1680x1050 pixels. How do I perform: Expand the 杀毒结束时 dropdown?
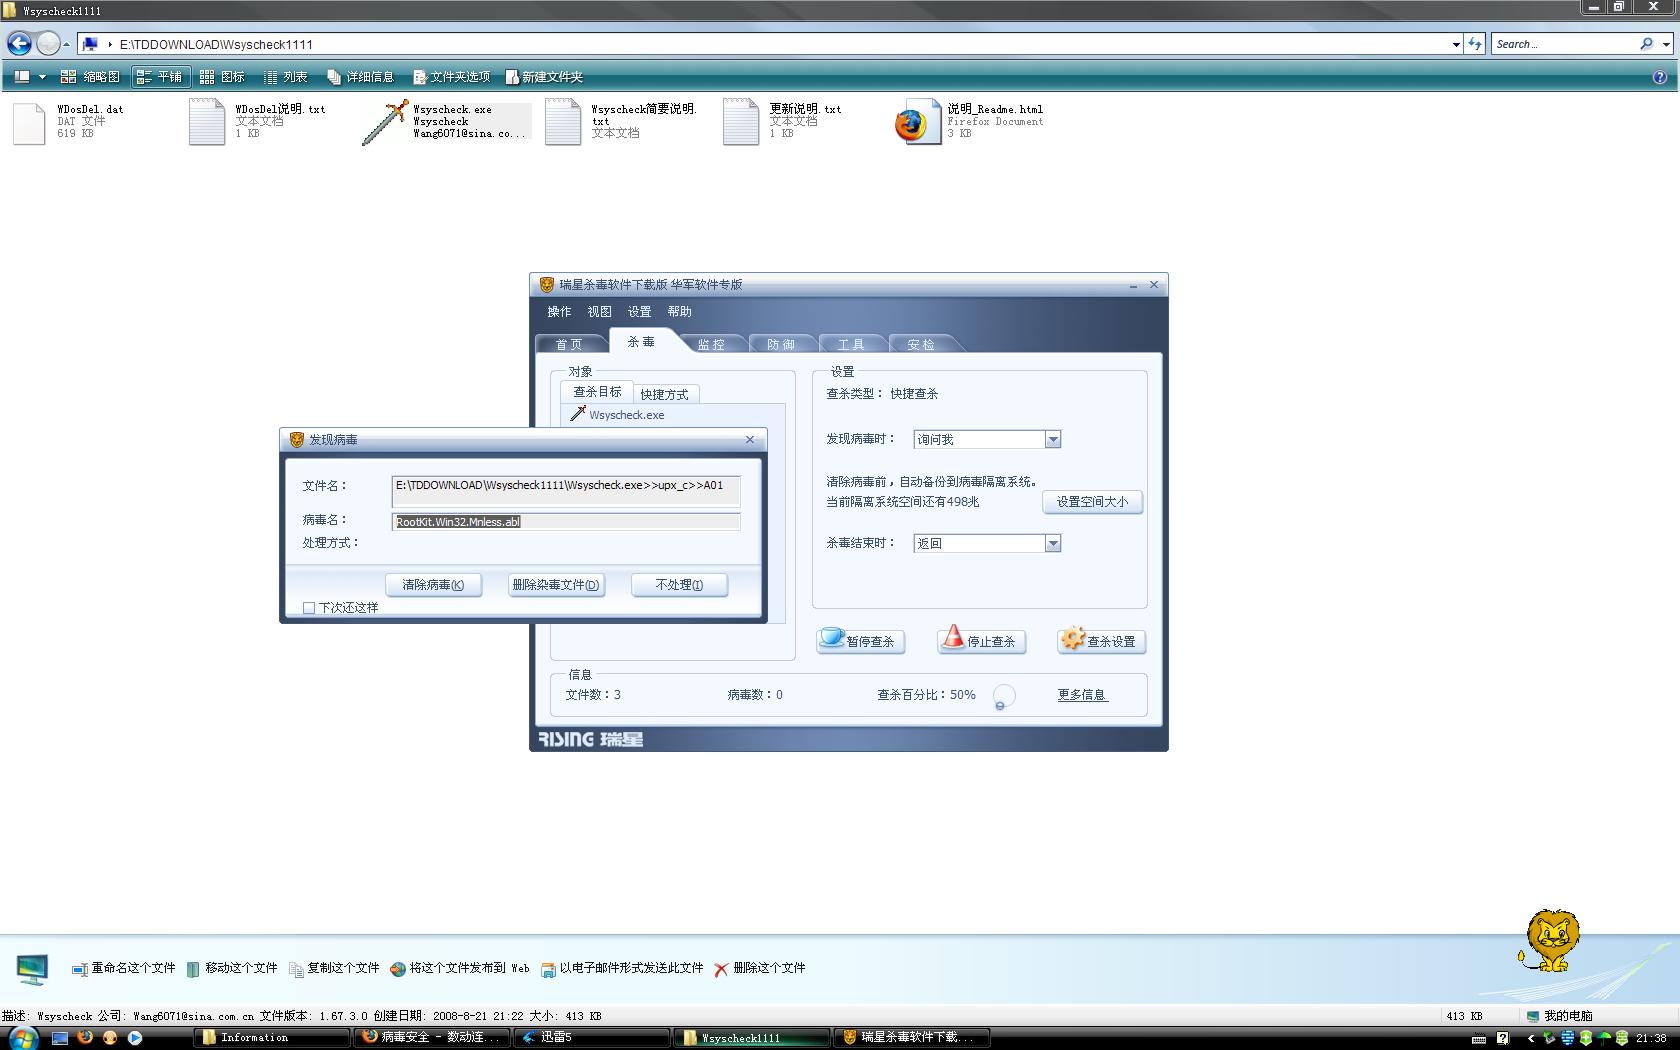point(1052,544)
